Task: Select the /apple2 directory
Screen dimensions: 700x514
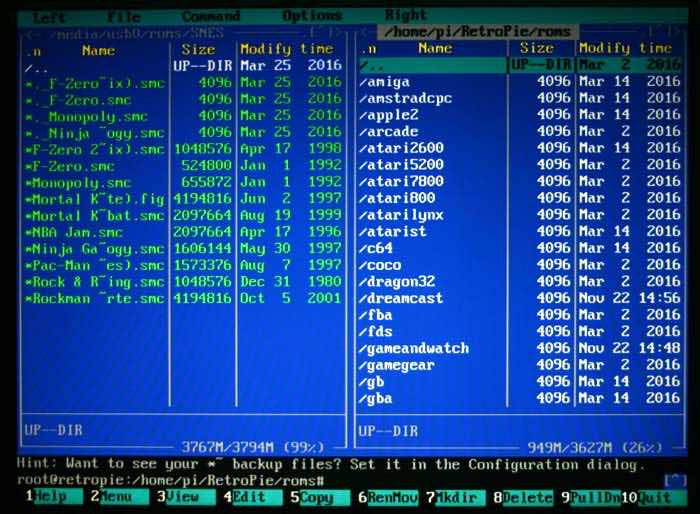Action: click(x=520, y=115)
